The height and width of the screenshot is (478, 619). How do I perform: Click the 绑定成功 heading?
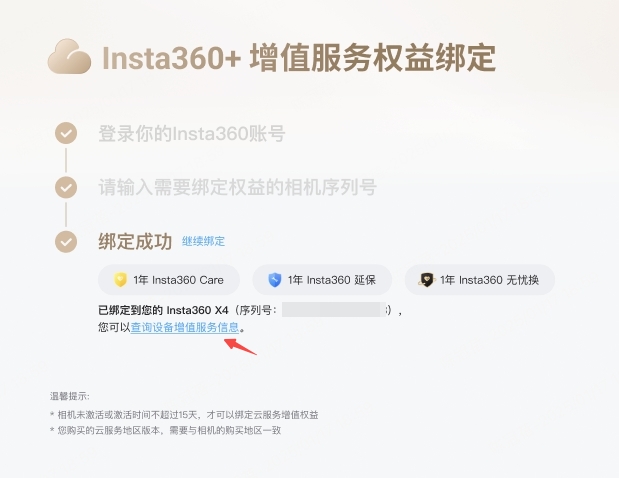point(135,242)
